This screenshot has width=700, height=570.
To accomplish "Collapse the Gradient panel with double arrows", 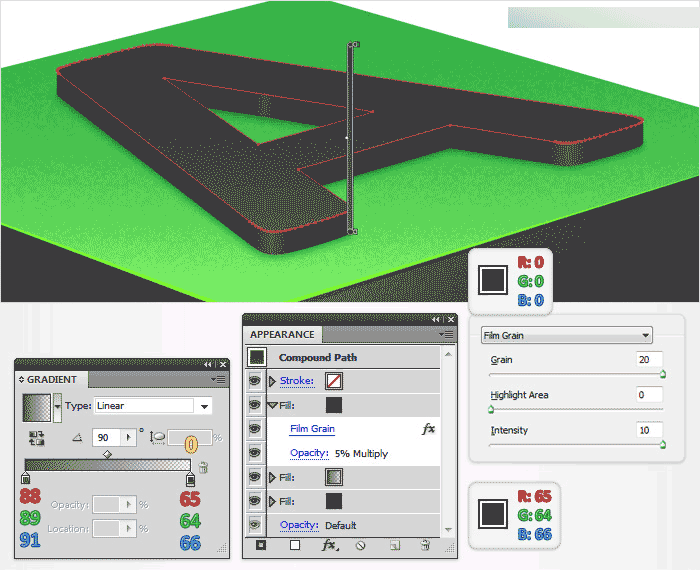I will click(x=208, y=364).
